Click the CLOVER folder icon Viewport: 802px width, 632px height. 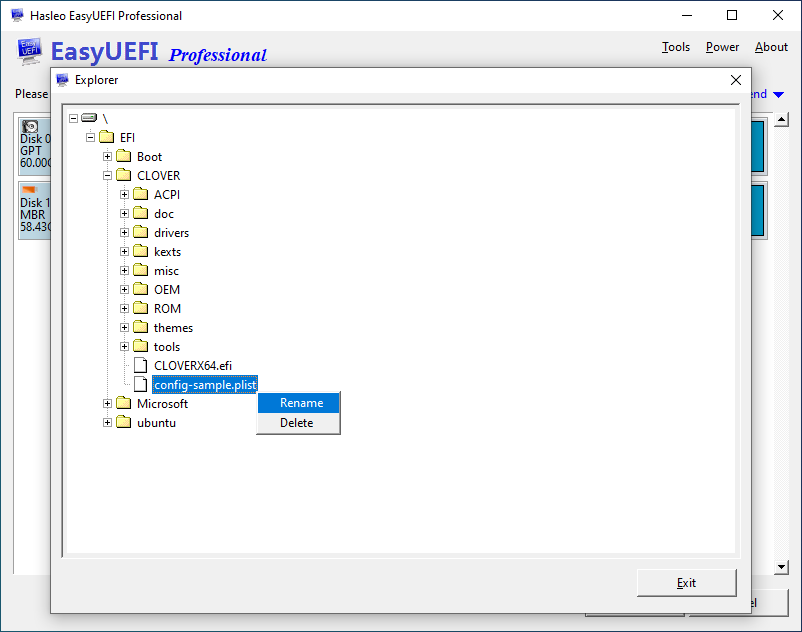(123, 174)
